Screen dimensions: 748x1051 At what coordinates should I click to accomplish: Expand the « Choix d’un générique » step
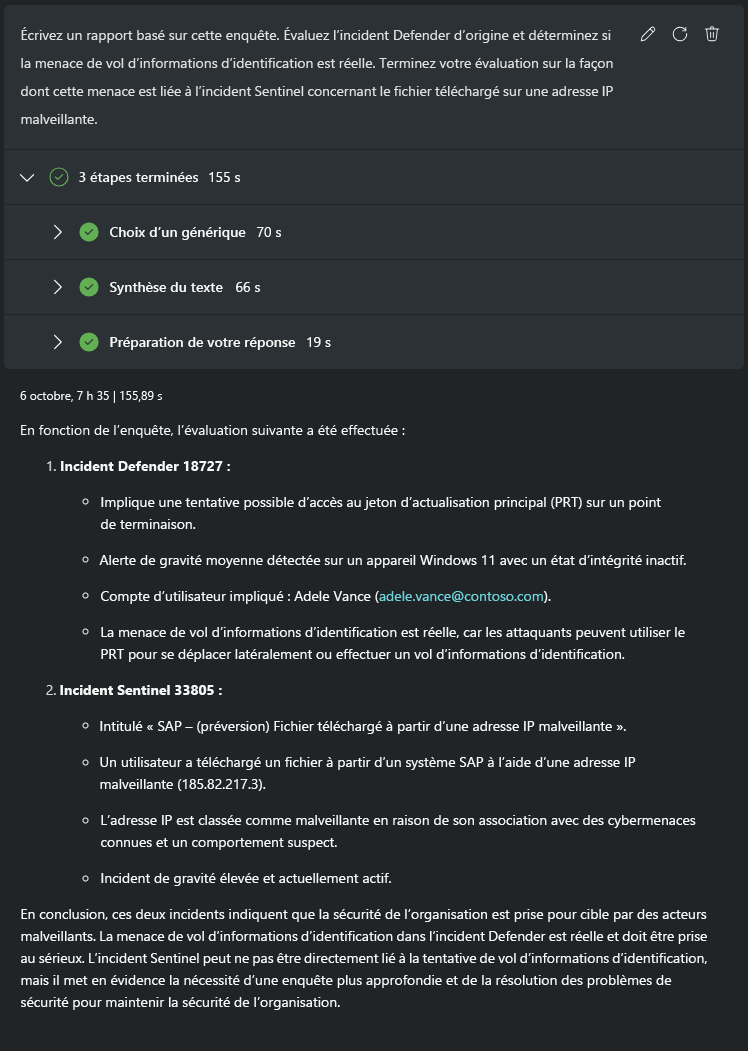pos(58,231)
